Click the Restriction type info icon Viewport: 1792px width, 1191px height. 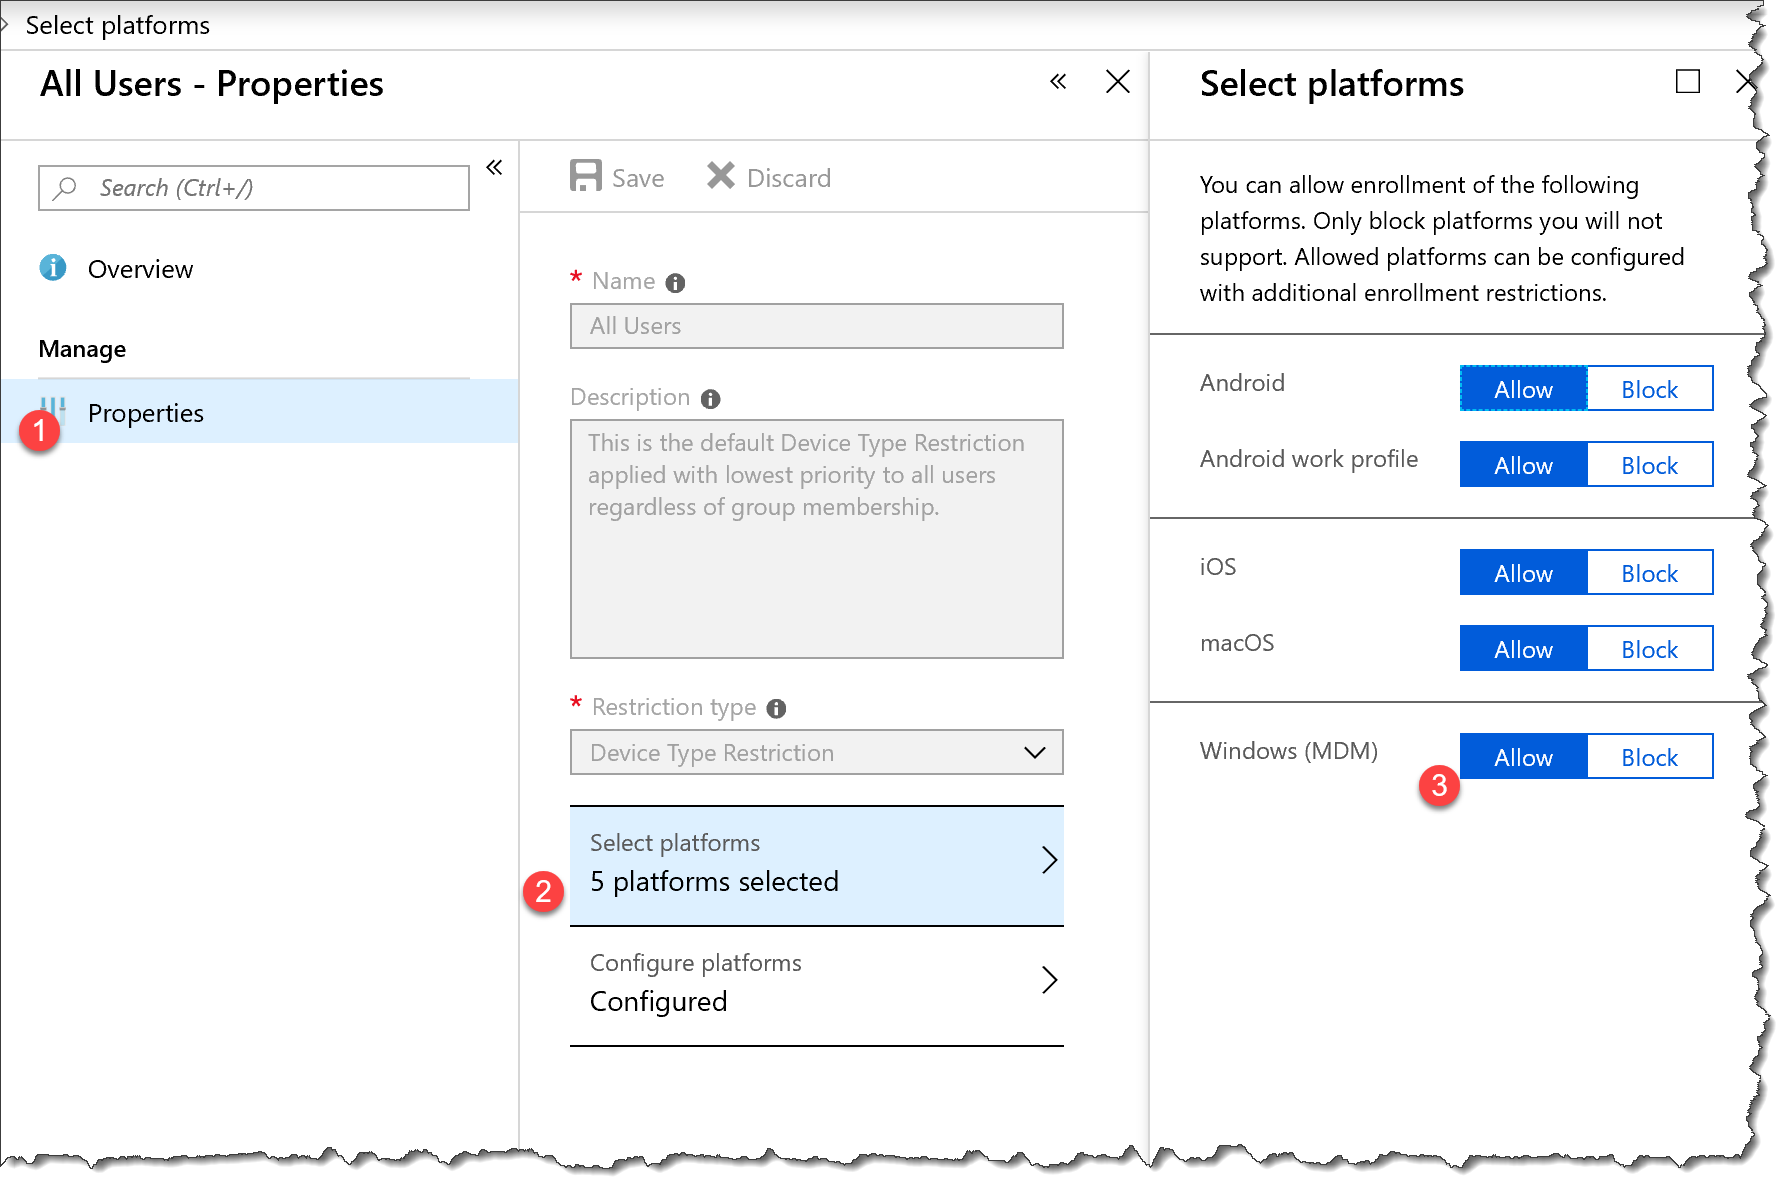(x=776, y=709)
